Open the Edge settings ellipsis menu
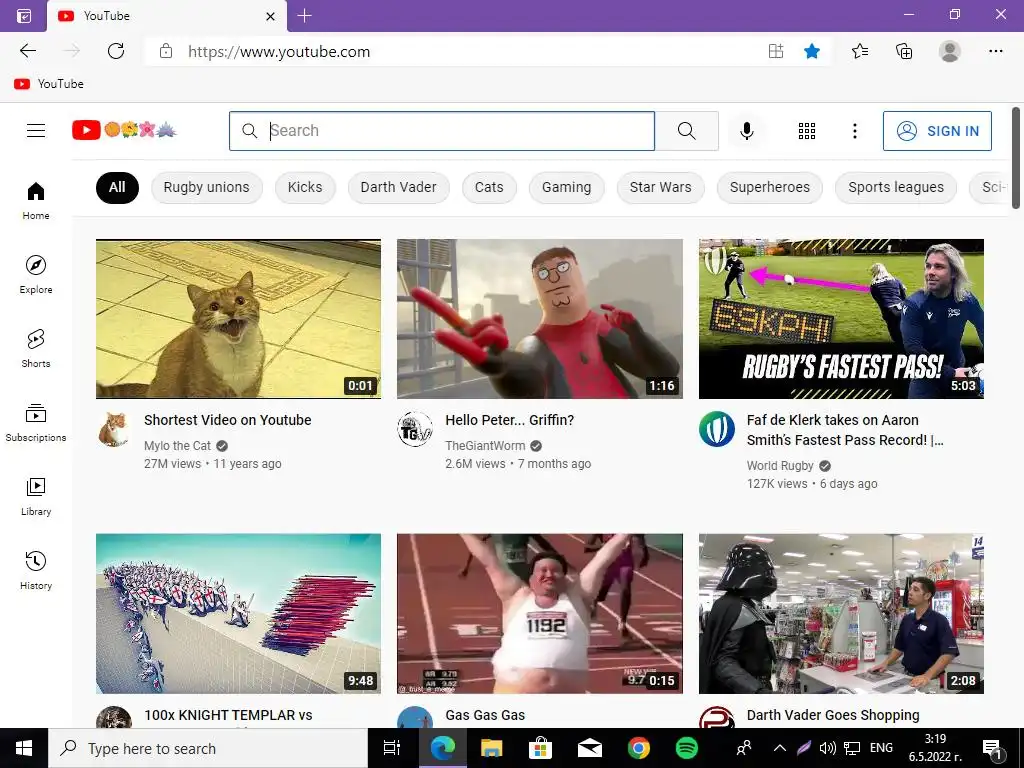This screenshot has height=768, width=1024. click(x=995, y=51)
